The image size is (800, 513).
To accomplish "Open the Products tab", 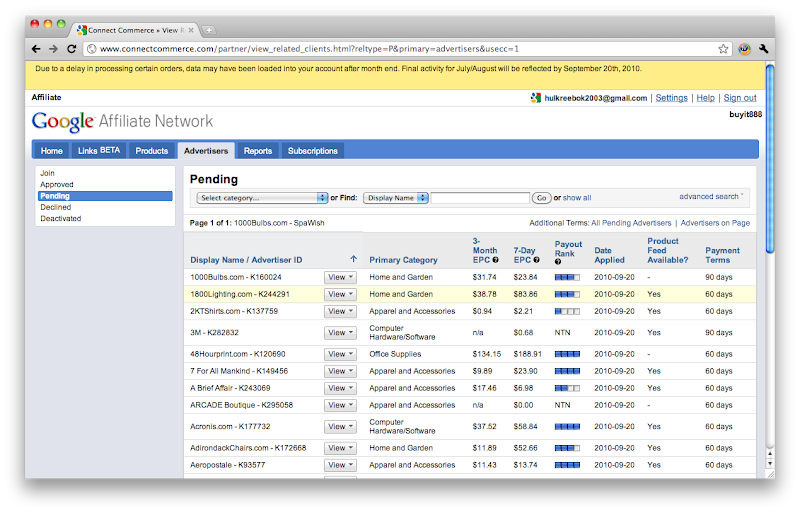I will coord(151,151).
